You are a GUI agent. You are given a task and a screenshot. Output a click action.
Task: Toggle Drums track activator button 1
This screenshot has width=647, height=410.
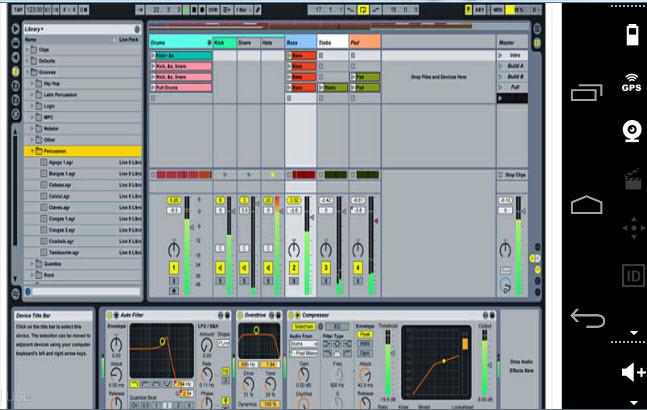coord(174,268)
